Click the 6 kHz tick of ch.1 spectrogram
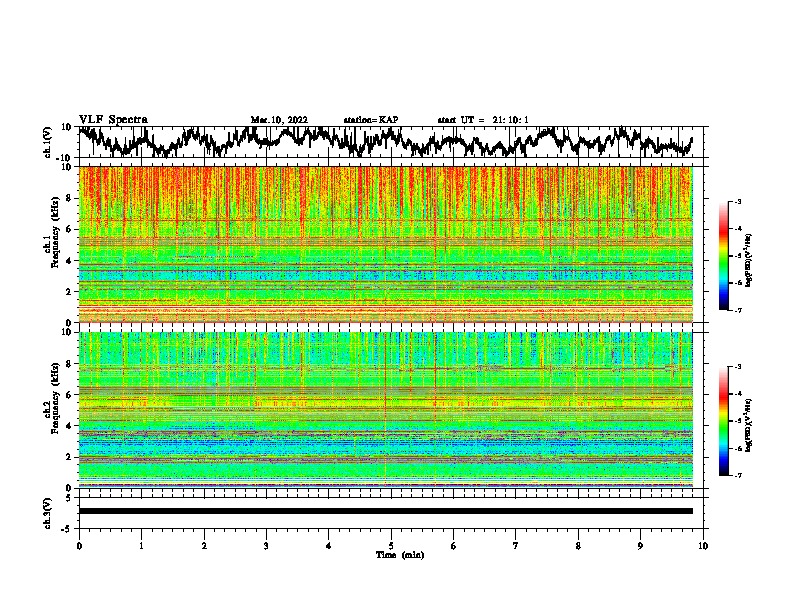The width and height of the screenshot is (792, 612). 70,230
